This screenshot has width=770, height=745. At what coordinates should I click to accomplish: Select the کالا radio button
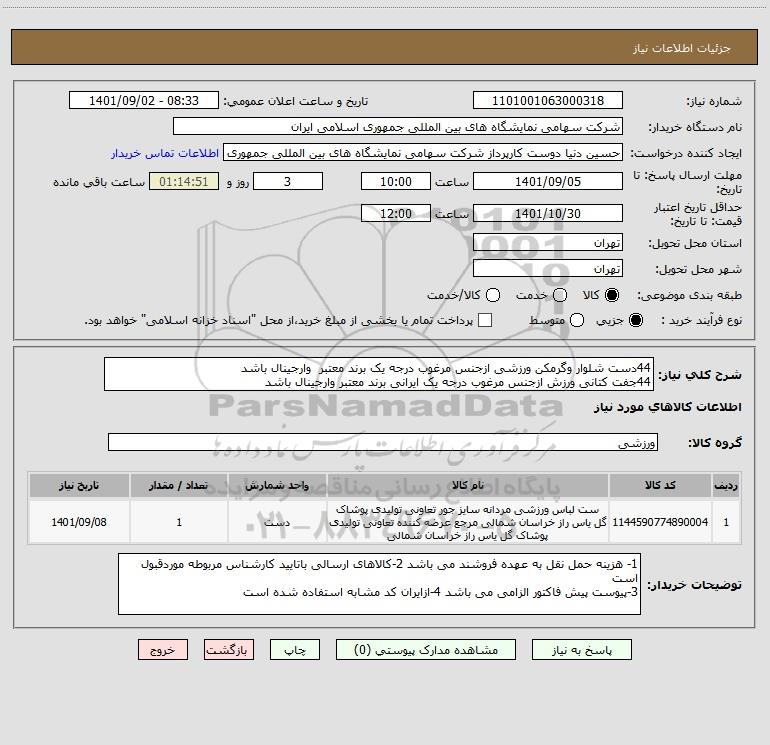click(x=612, y=295)
